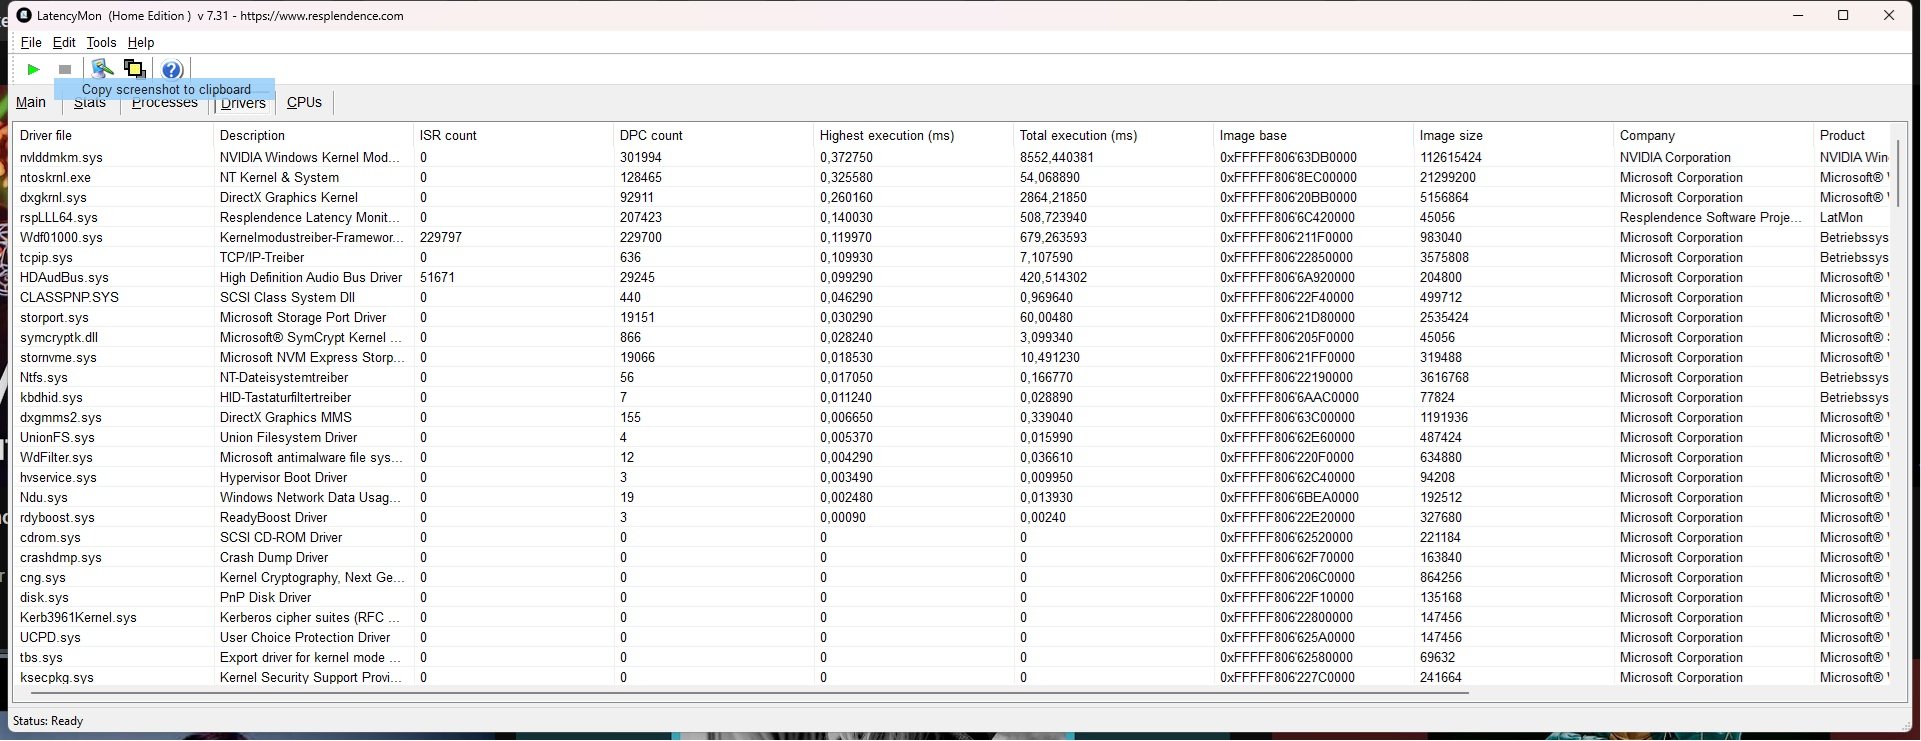Sort by Highest execution (ms) column header
Screen dimensions: 1921x741
[913, 135]
